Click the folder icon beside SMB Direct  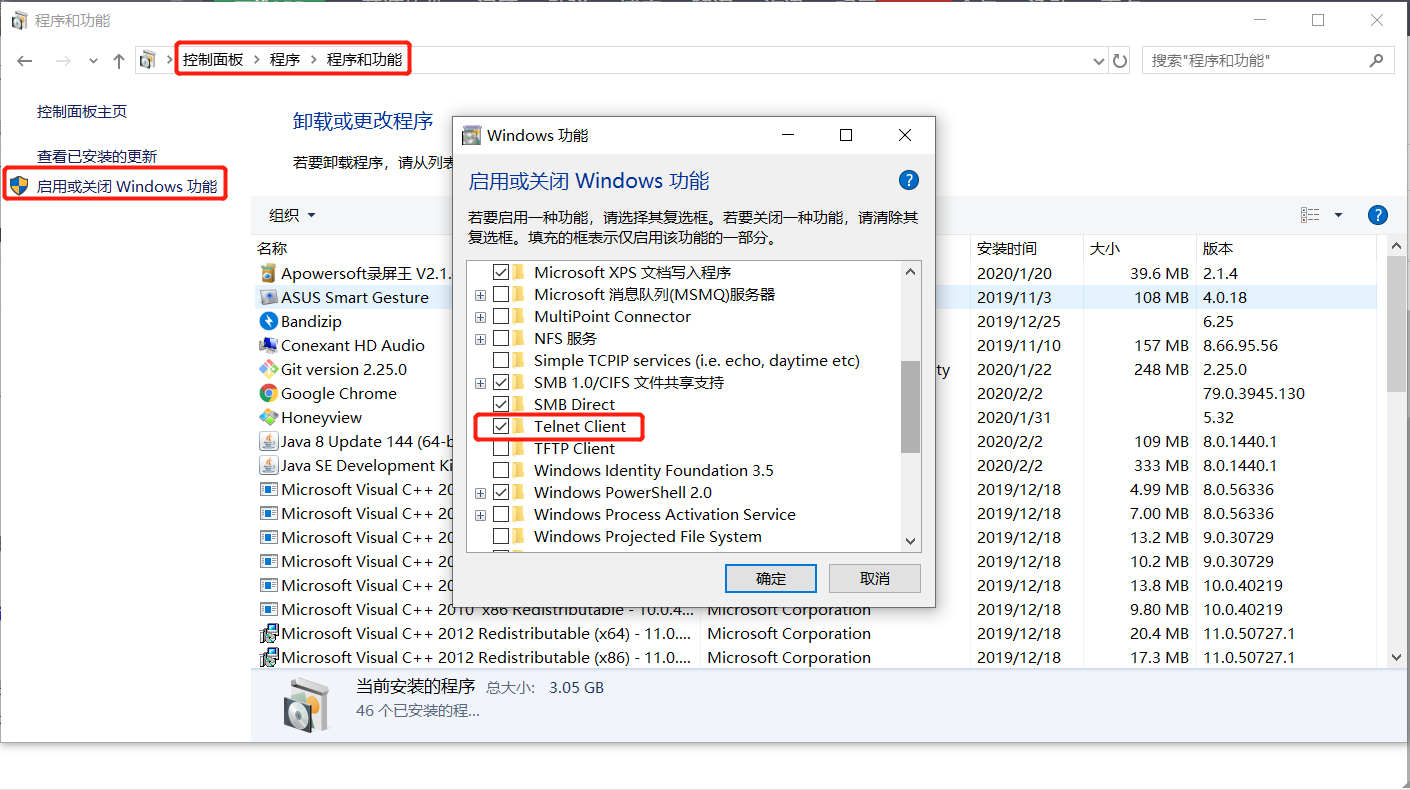tap(520, 404)
